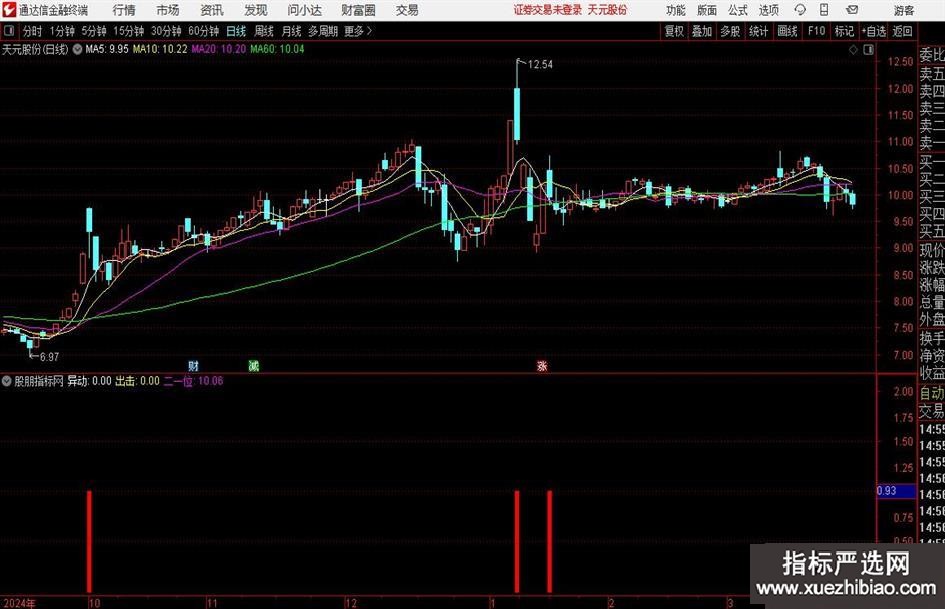Click the MA20: 10.20 indicator value
Screen dimensions: 945x609
pyautogui.click(x=219, y=49)
